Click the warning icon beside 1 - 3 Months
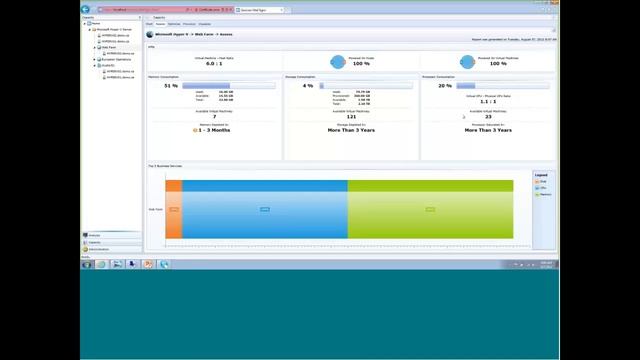 195,130
